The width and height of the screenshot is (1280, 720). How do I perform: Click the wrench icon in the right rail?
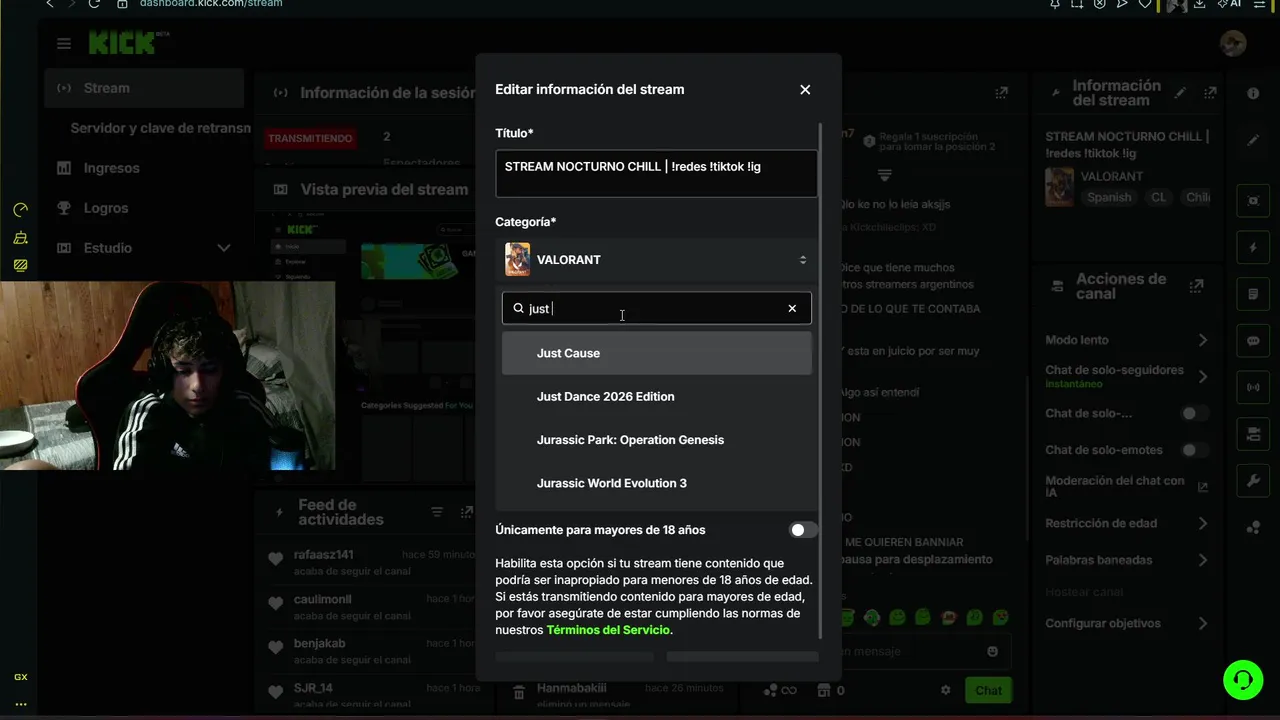coord(1253,481)
